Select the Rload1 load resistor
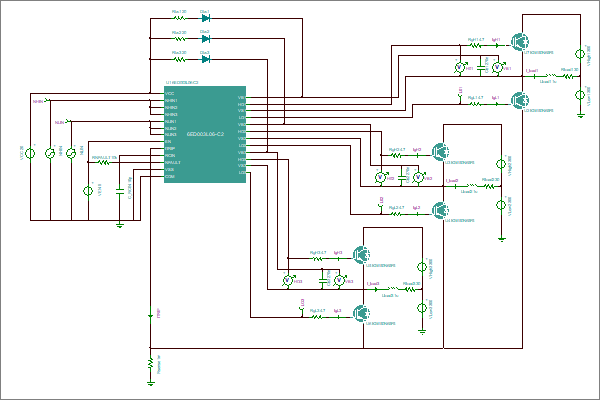 coord(569,76)
